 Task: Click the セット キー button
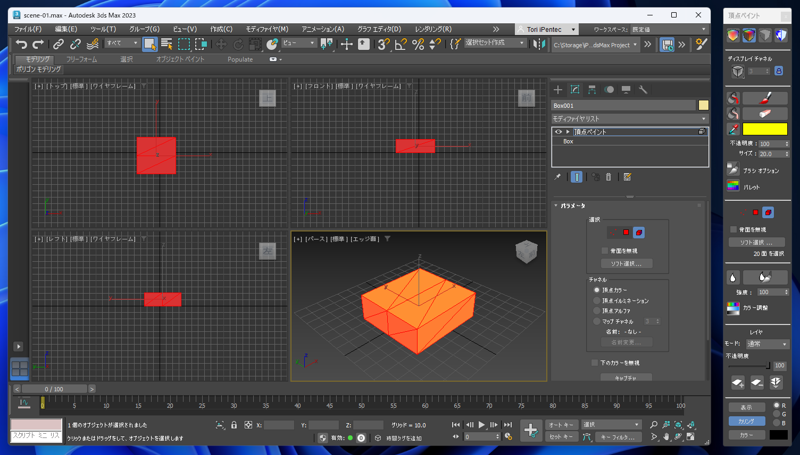pos(562,437)
